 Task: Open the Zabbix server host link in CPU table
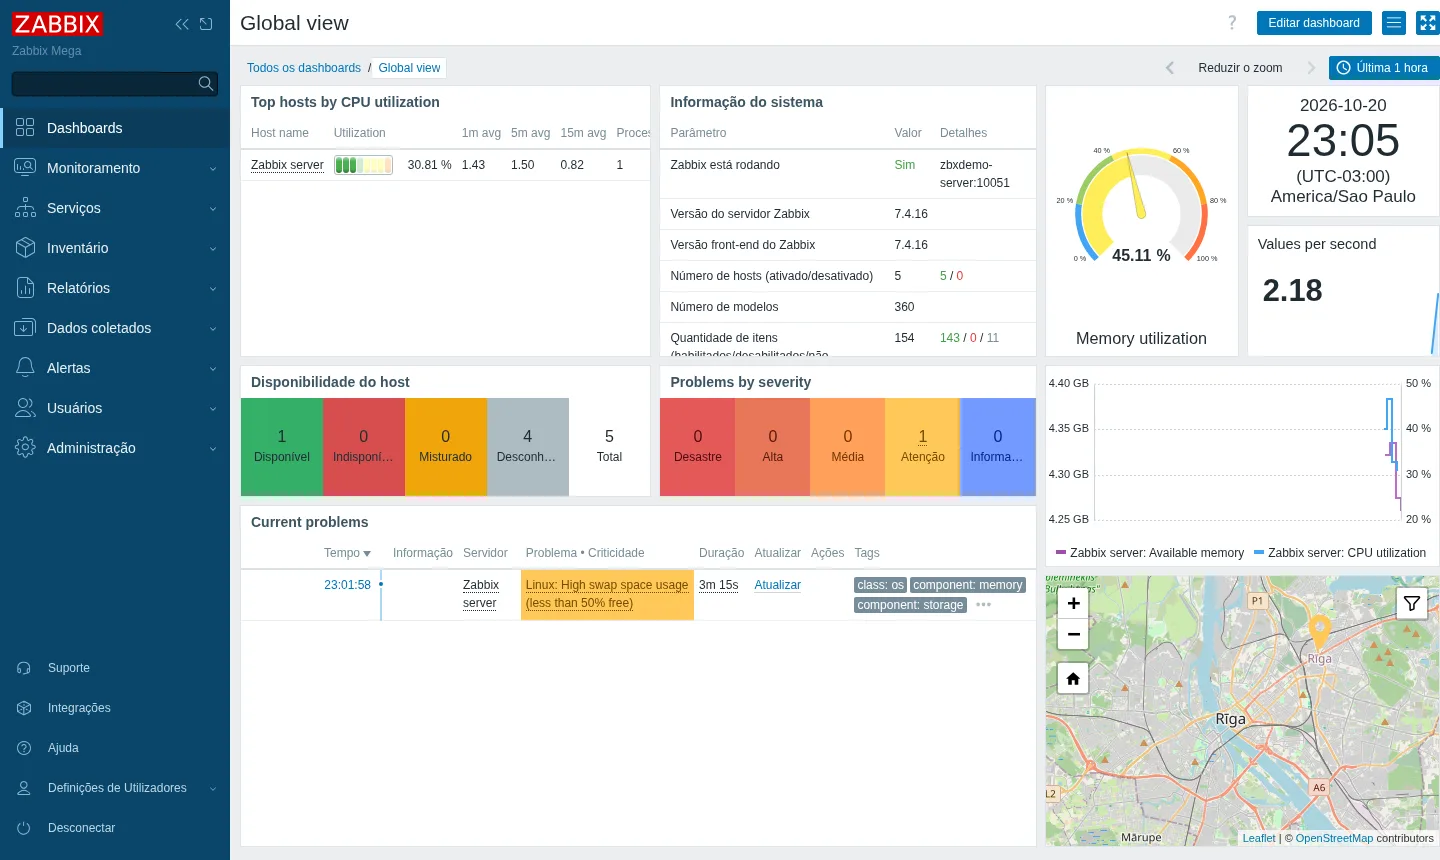point(287,165)
